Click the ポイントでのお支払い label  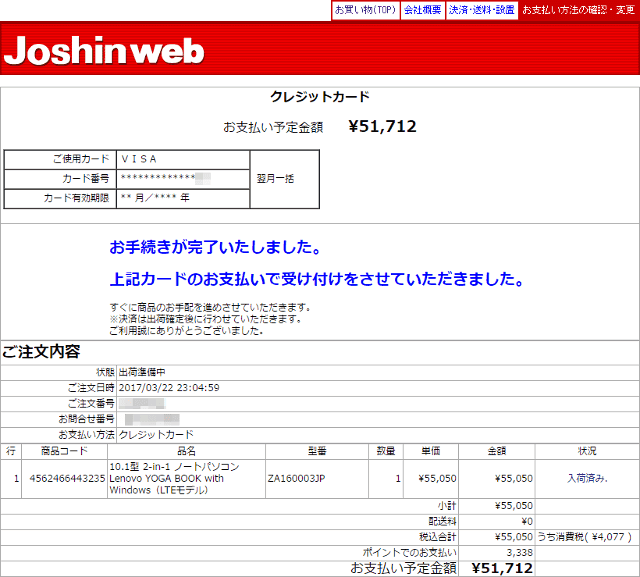click(x=410, y=553)
